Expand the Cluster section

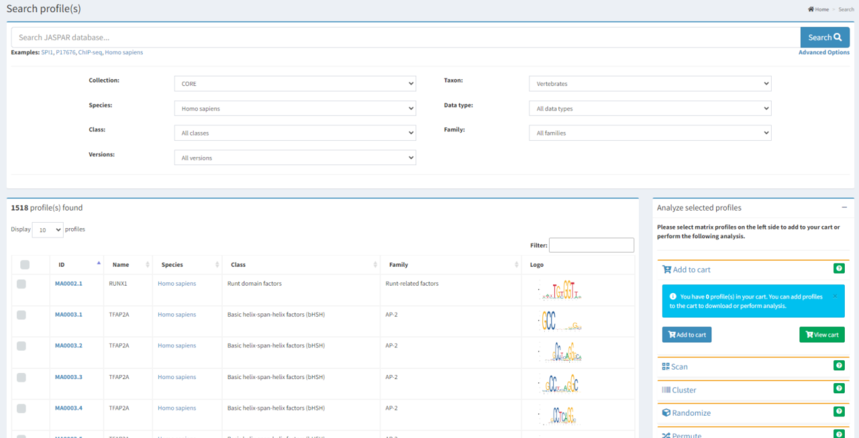point(679,390)
